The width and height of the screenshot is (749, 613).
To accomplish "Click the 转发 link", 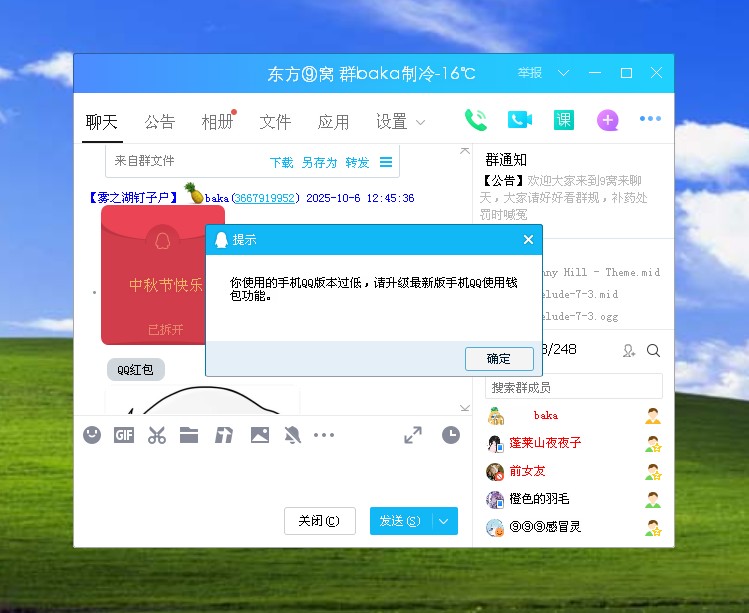I will (357, 162).
